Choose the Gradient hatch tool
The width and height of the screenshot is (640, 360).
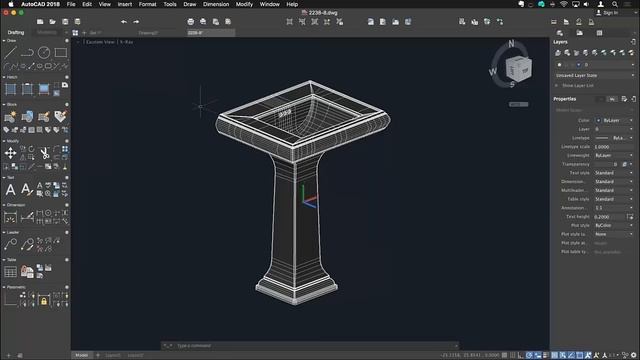coord(44,89)
